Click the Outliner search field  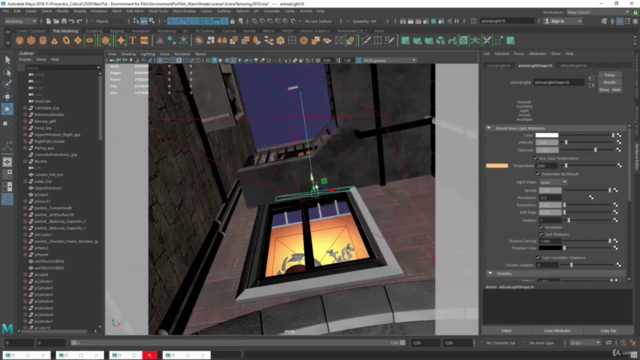(62, 68)
